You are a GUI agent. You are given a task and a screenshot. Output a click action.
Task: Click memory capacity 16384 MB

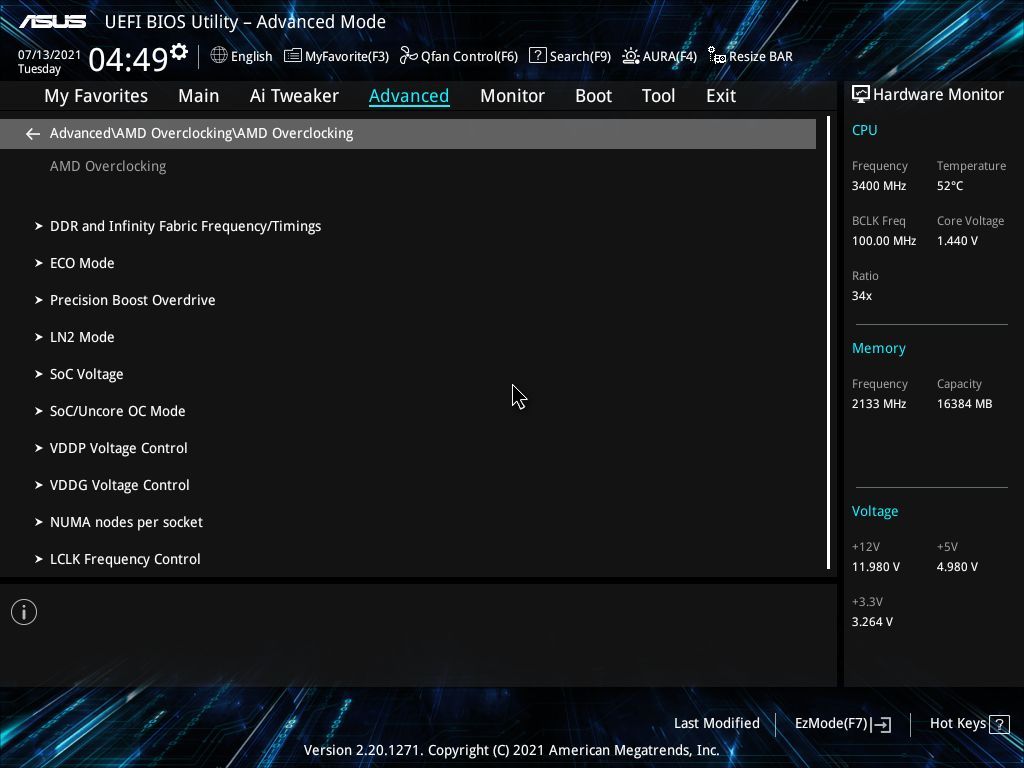964,404
